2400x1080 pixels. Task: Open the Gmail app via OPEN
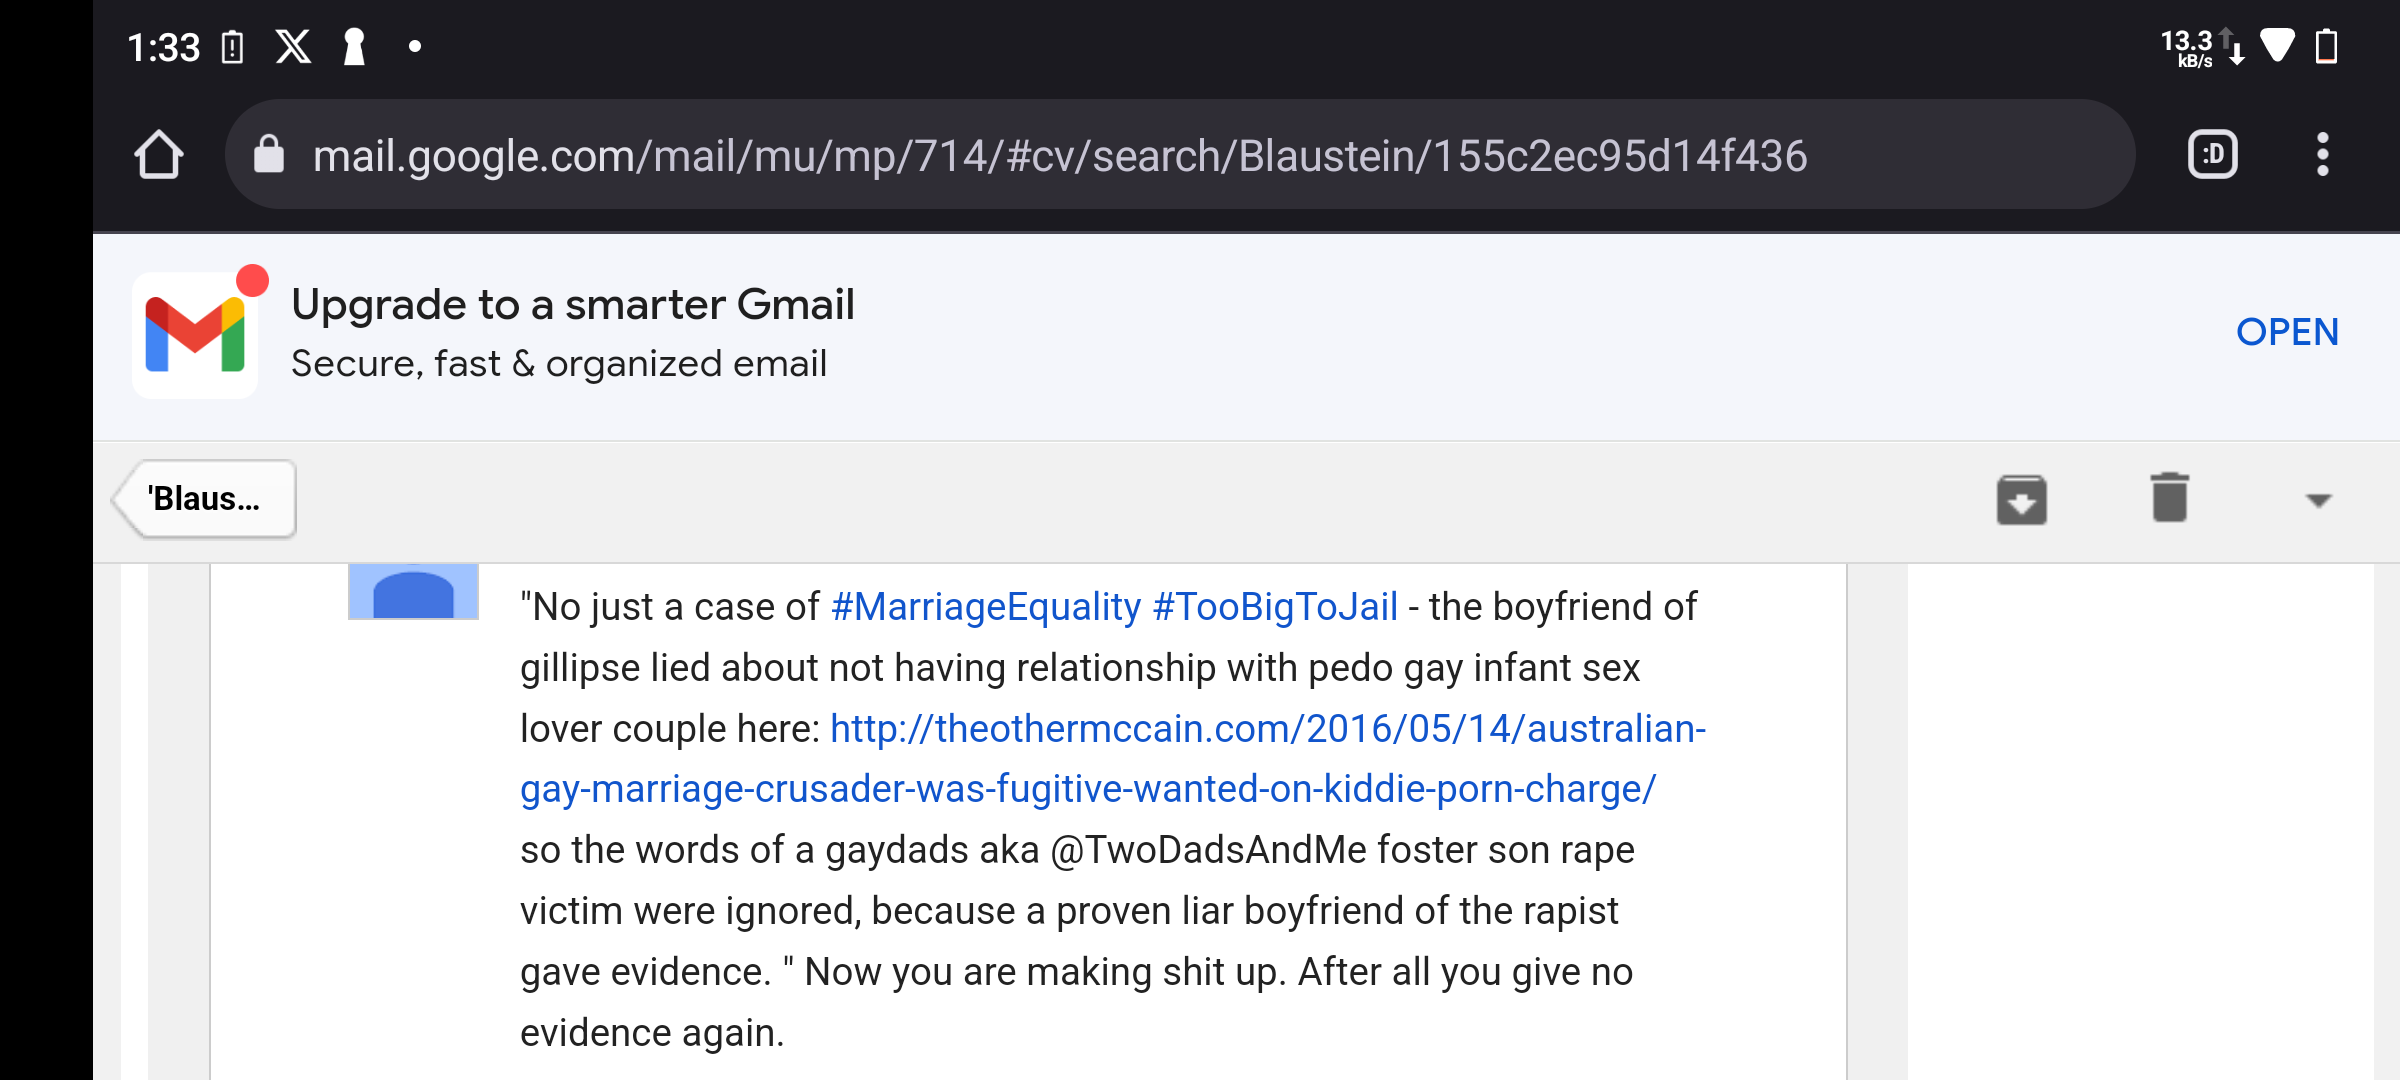pyautogui.click(x=2287, y=332)
